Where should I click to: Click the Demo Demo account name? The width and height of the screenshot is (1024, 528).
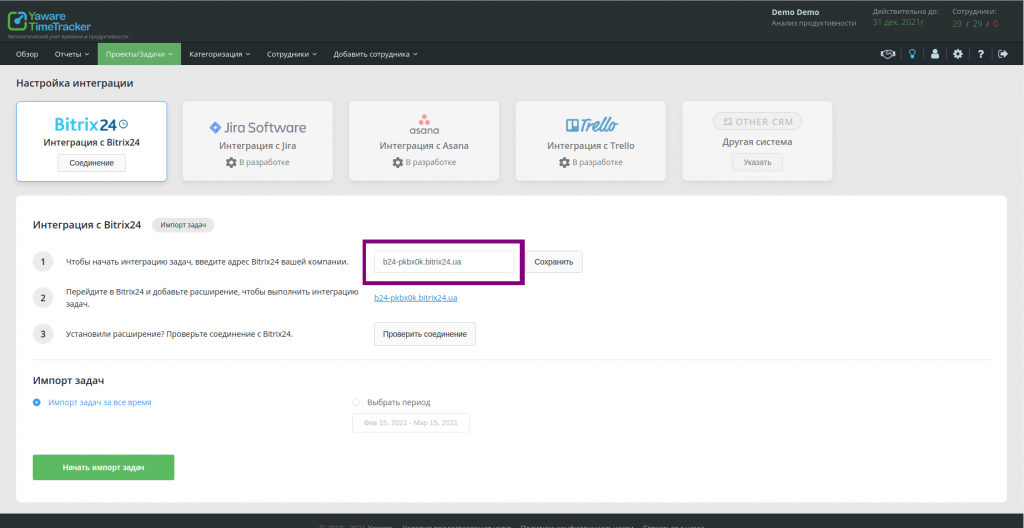coord(795,12)
